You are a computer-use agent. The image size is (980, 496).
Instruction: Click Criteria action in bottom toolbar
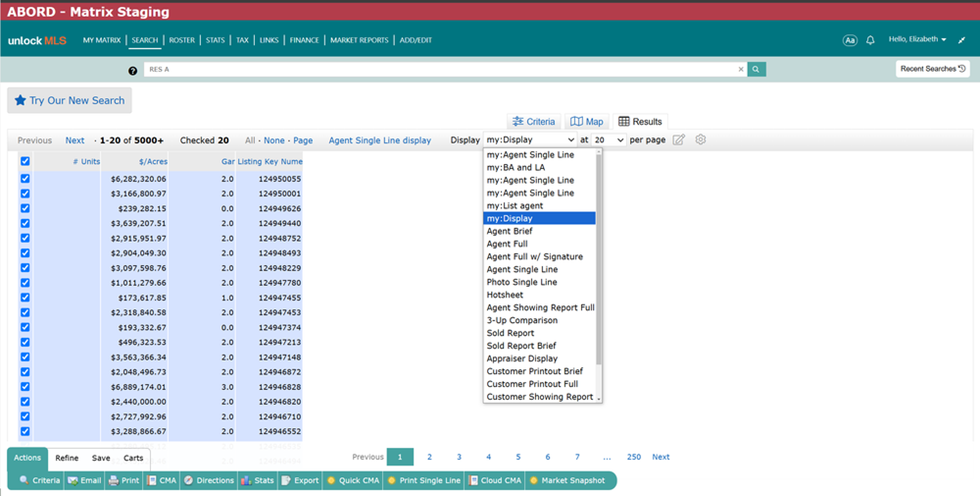tap(39, 480)
